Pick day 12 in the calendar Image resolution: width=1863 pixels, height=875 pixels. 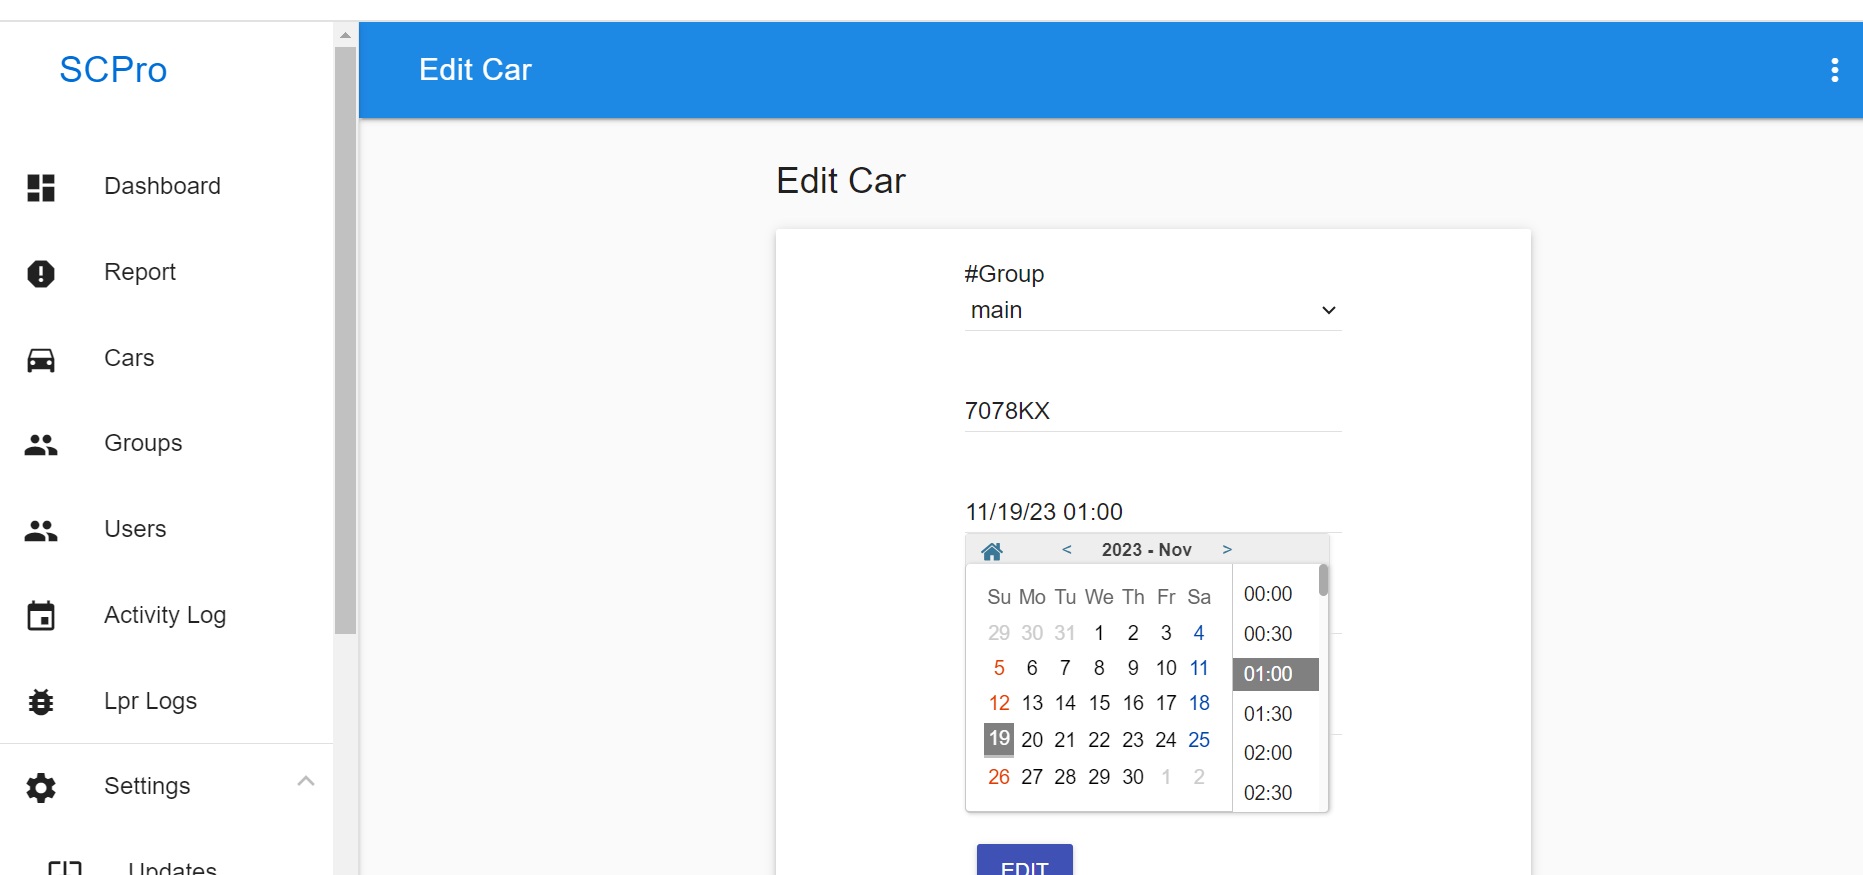coord(999,703)
